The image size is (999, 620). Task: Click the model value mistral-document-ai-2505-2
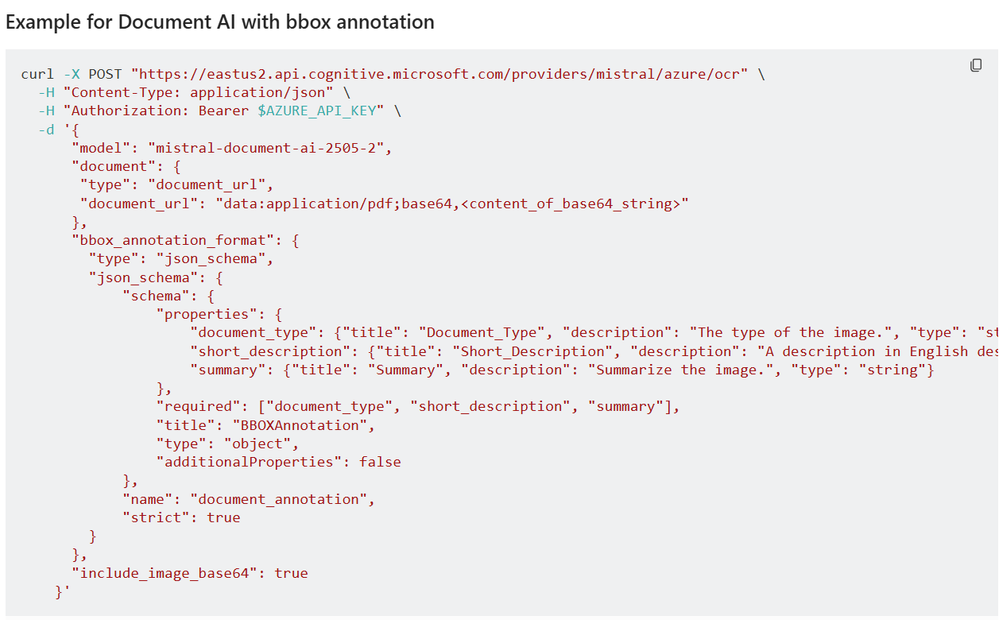pos(266,148)
